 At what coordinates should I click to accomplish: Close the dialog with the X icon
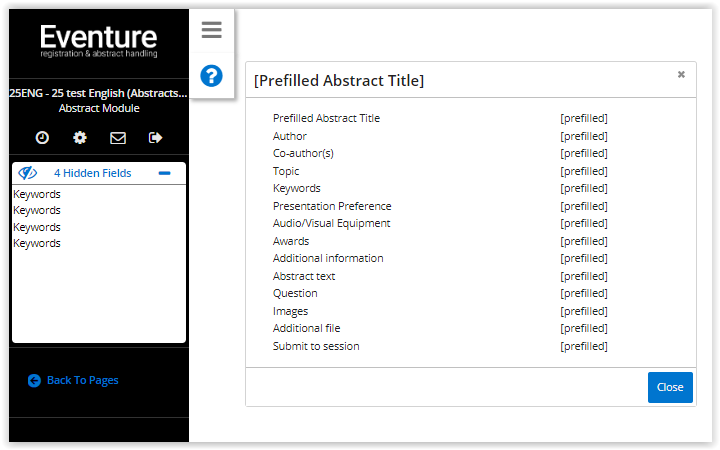(681, 74)
